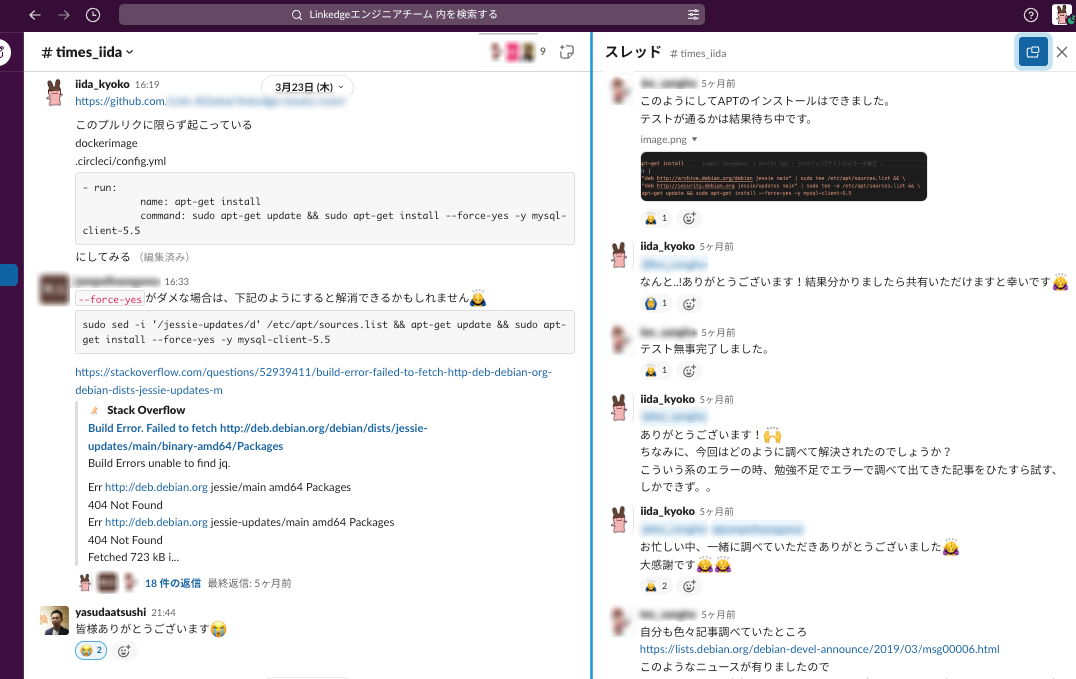This screenshot has height=679, width=1076.
Task: Open the history clock icon
Action: coord(93,14)
